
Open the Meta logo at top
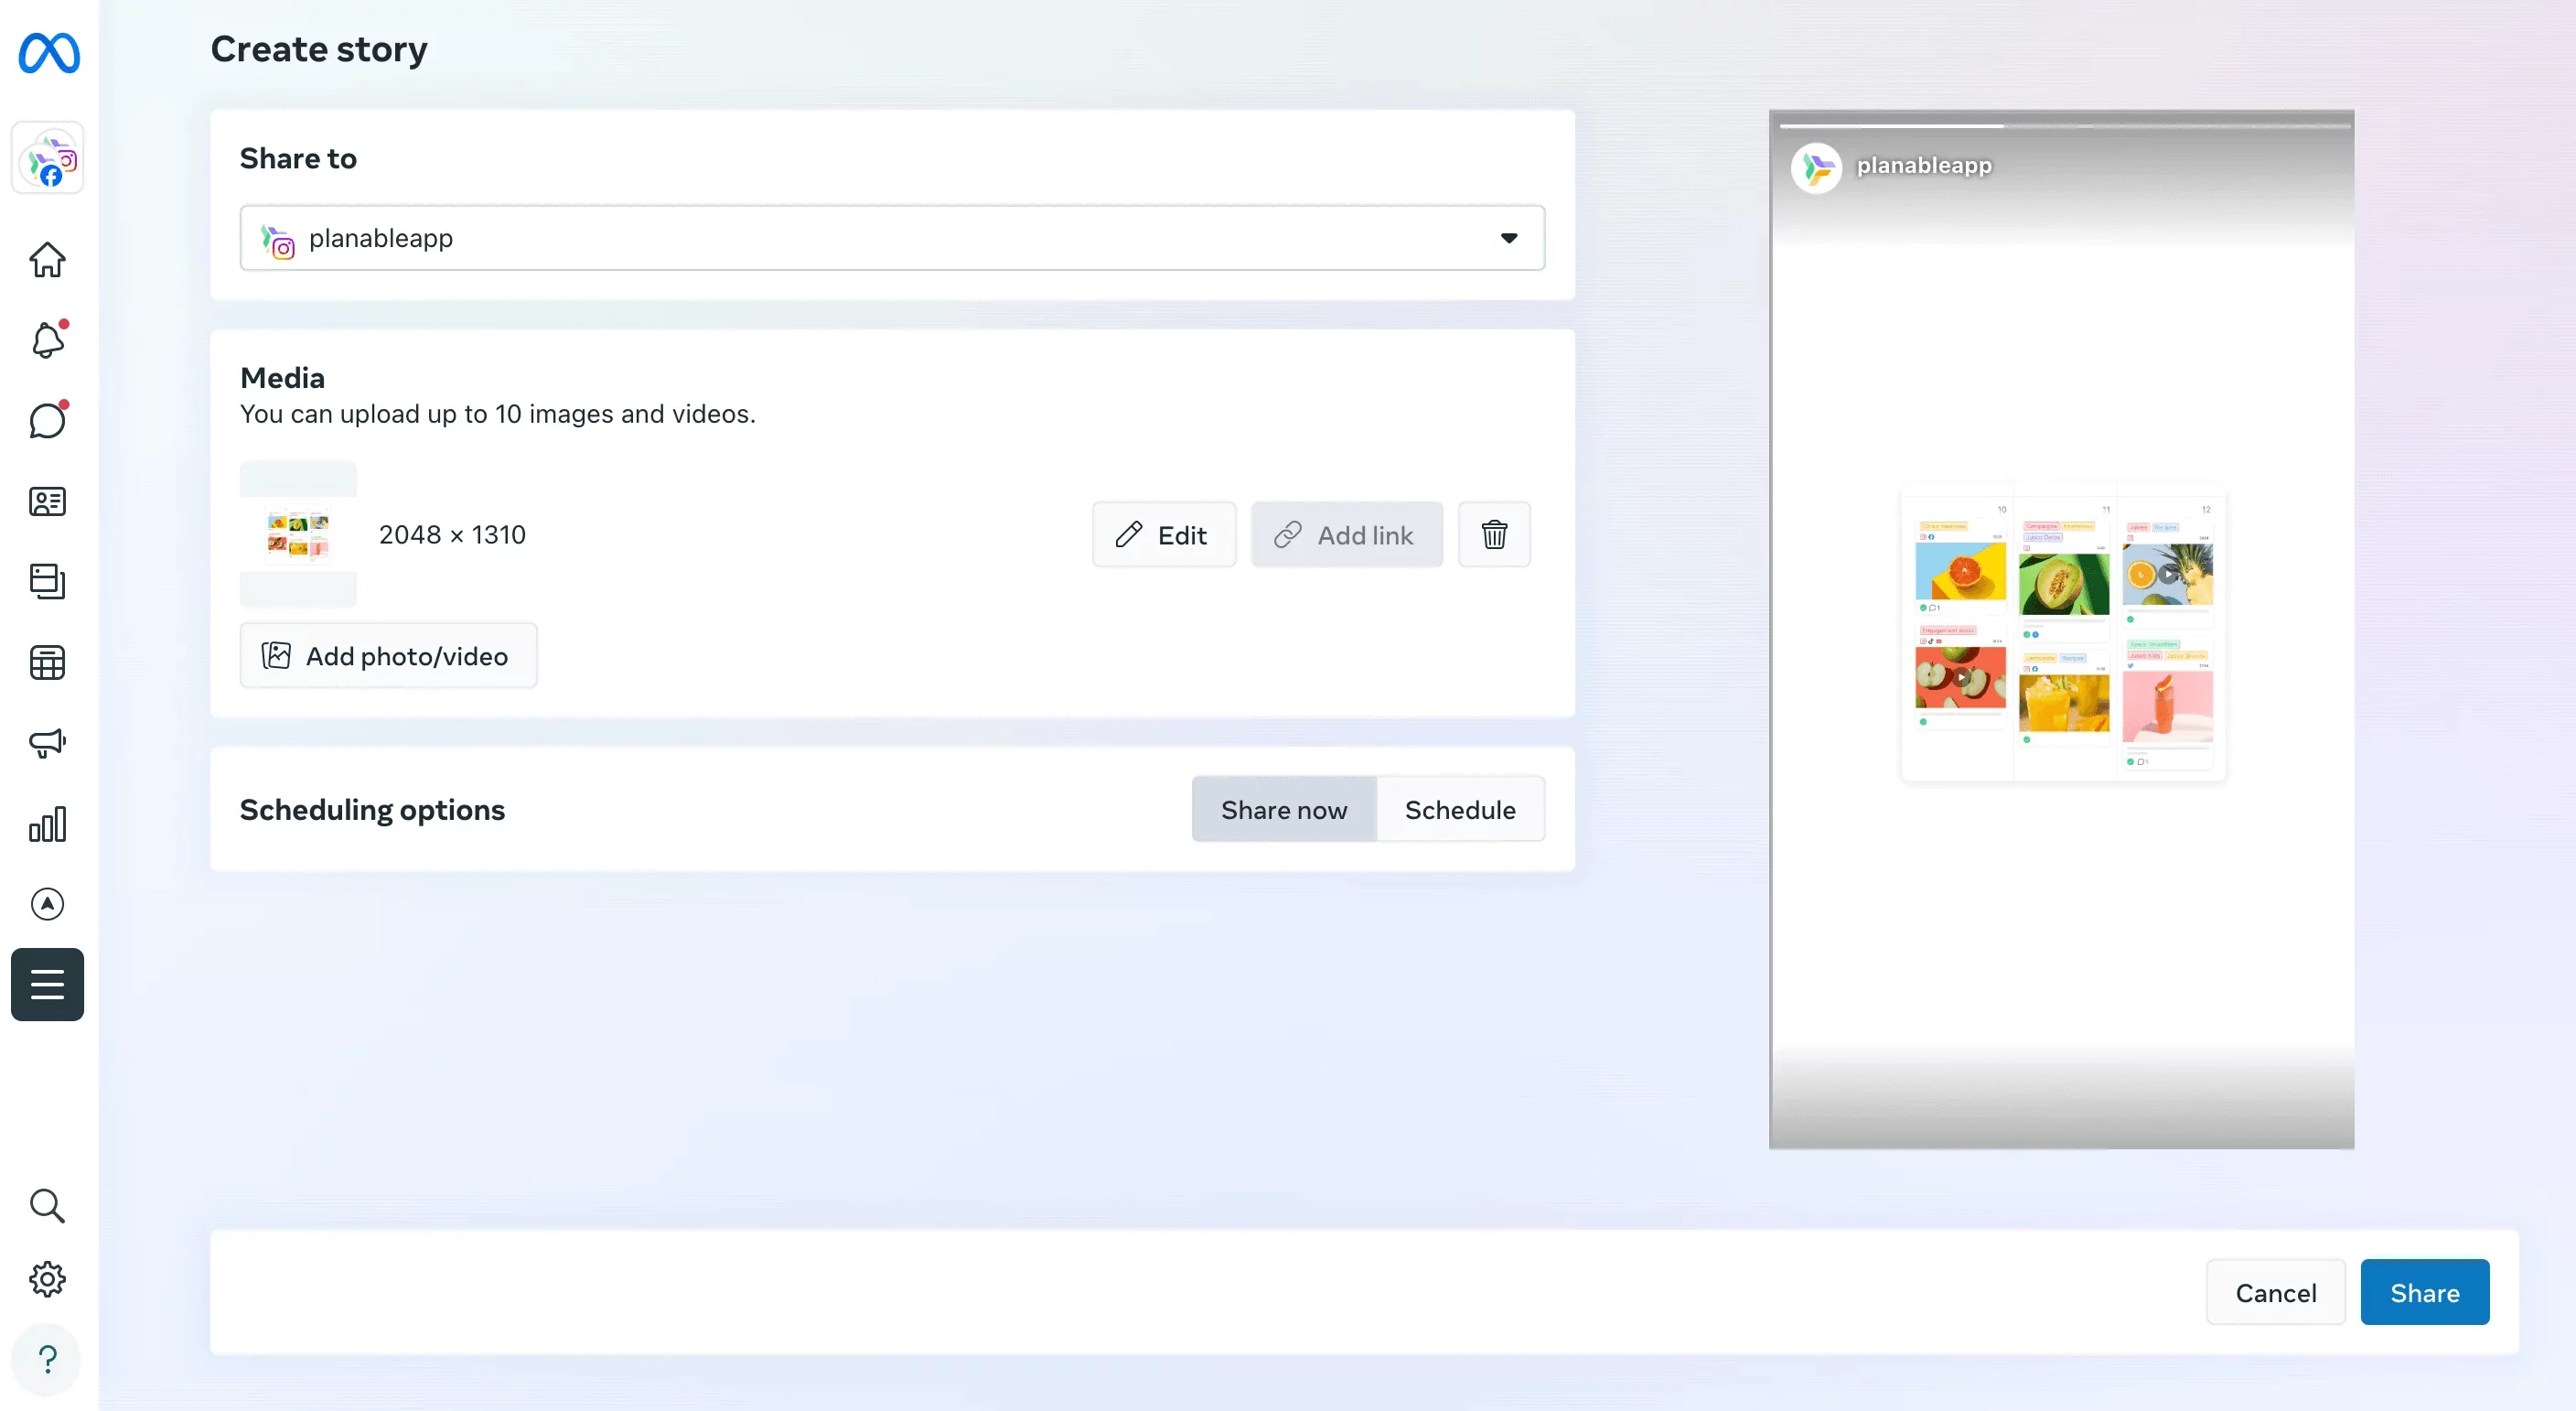click(49, 53)
